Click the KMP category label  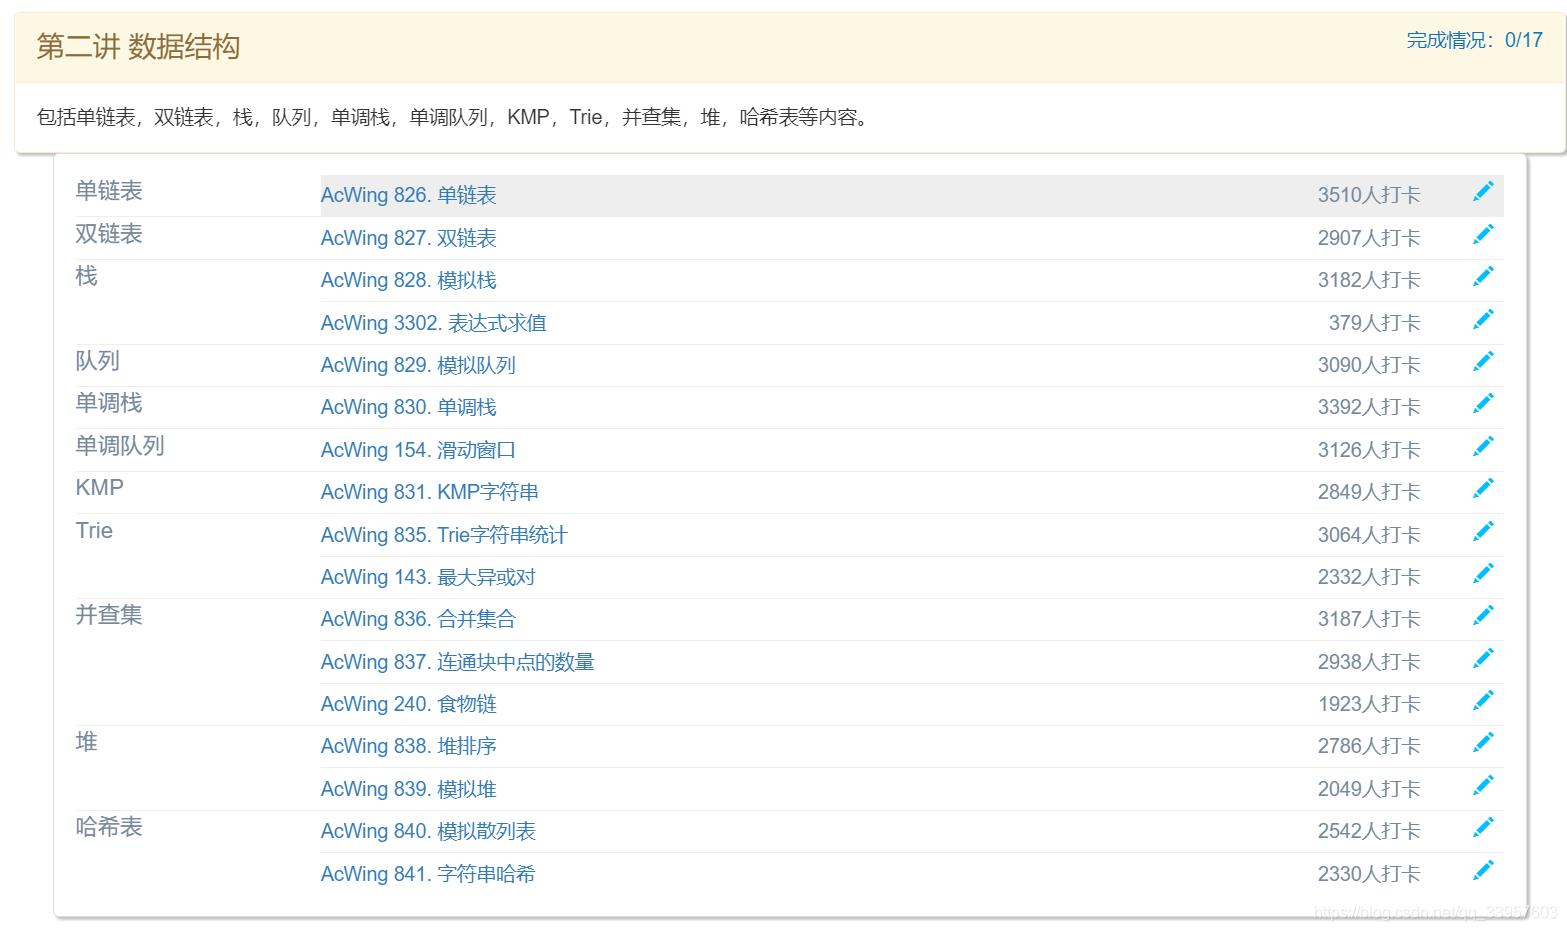(x=100, y=488)
